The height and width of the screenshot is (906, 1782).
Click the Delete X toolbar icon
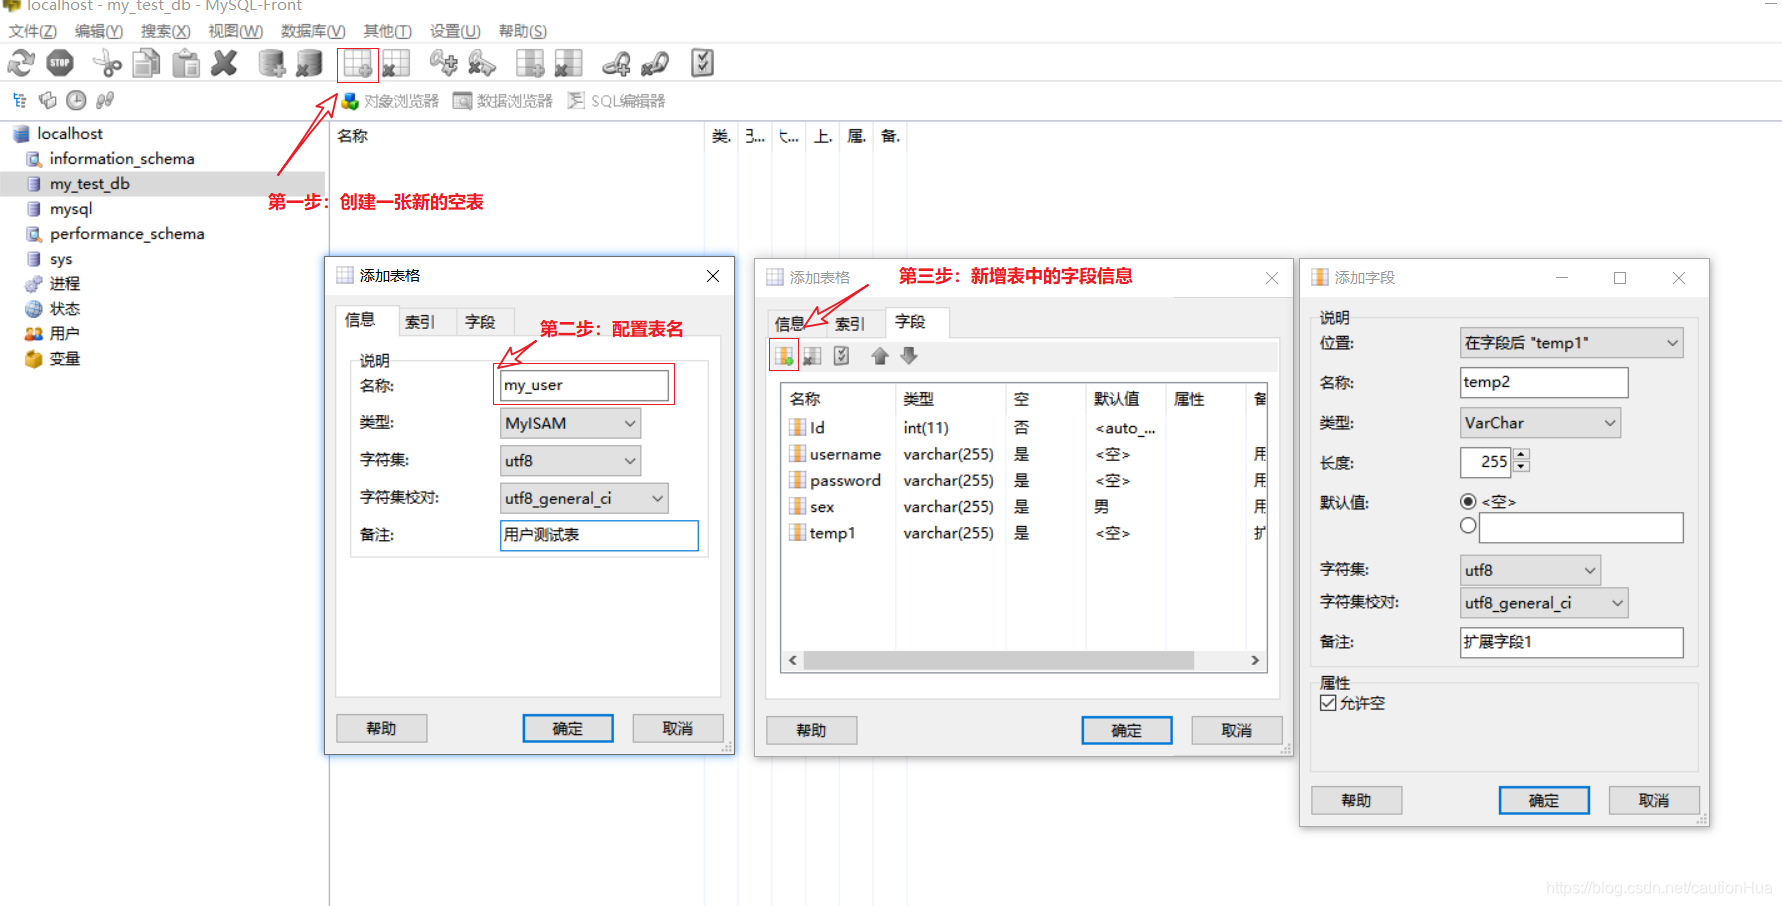pos(225,64)
